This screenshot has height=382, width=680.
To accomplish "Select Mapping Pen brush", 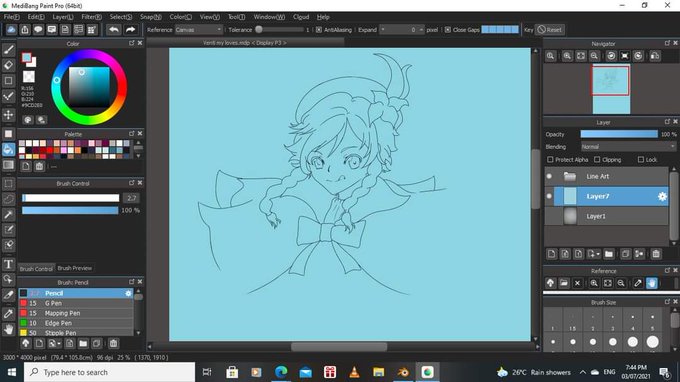I will [75, 313].
